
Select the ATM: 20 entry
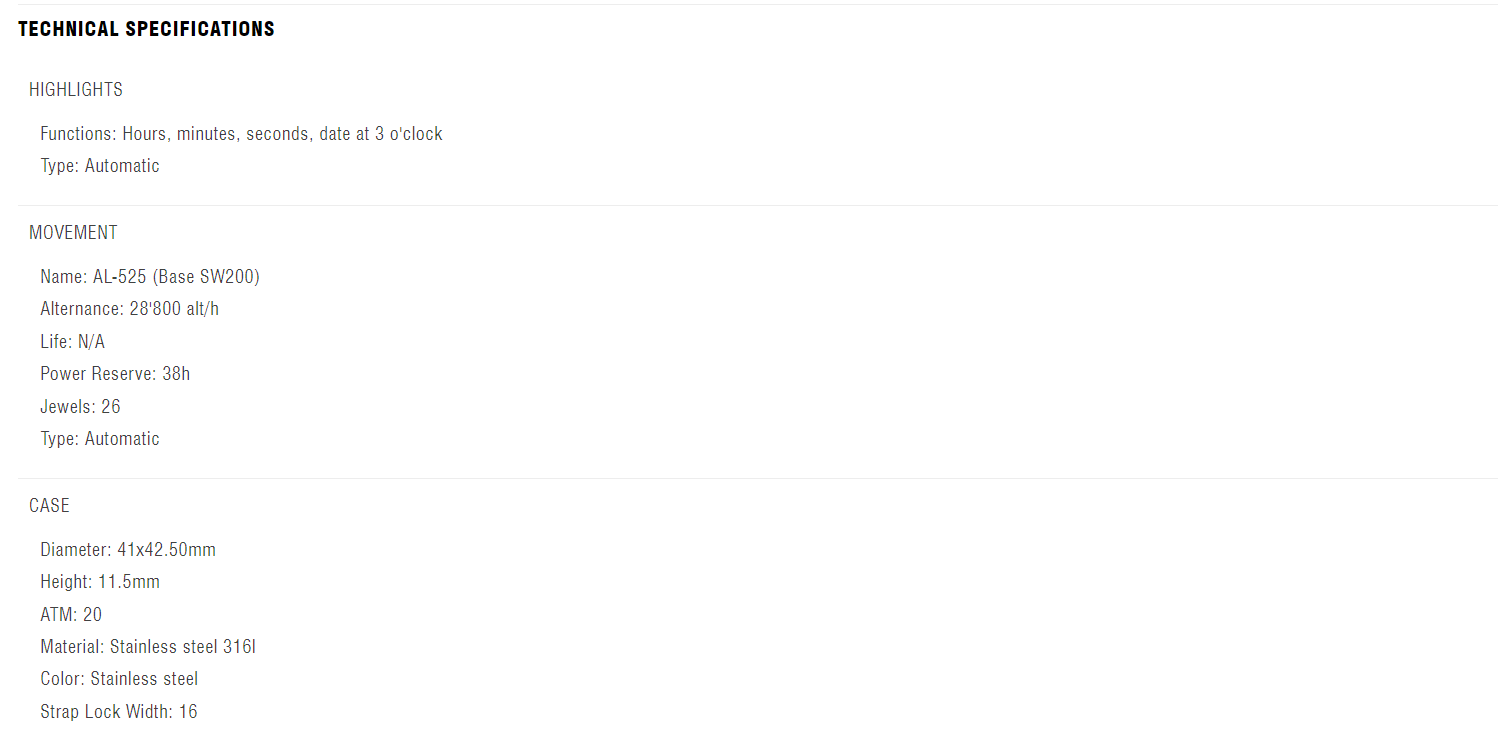pos(71,615)
